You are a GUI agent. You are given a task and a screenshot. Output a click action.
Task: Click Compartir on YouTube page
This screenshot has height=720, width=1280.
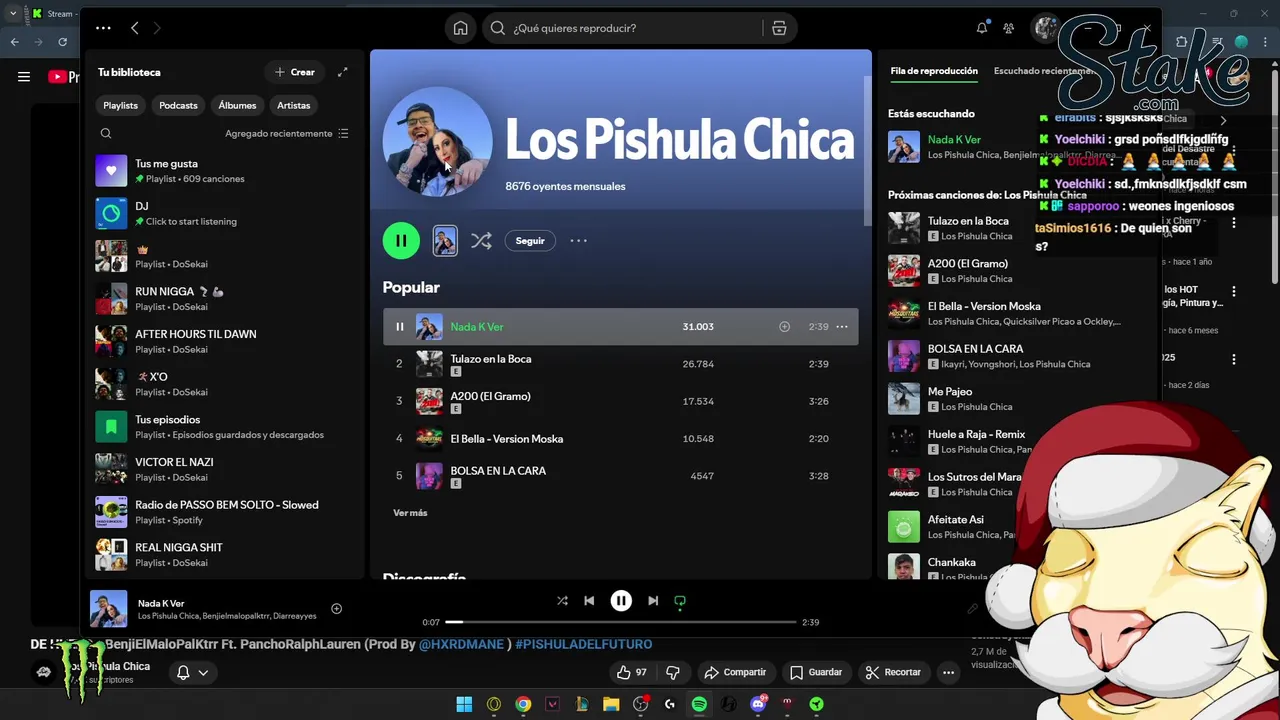[x=735, y=672]
